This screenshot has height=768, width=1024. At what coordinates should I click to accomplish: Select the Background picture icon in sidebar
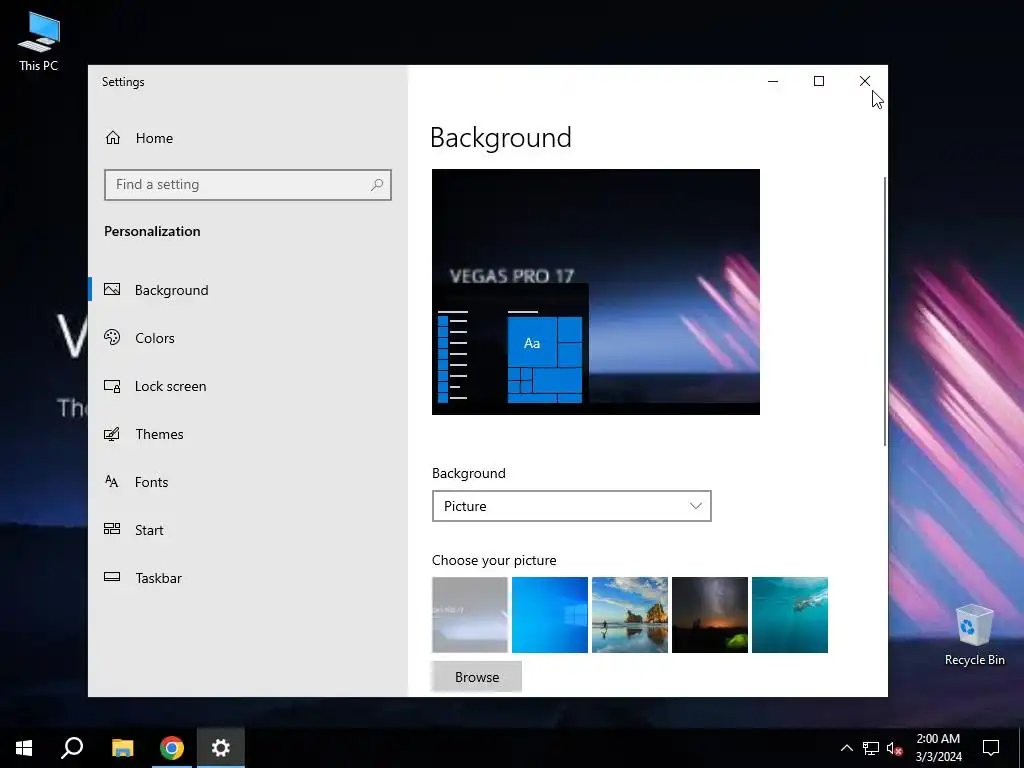112,289
